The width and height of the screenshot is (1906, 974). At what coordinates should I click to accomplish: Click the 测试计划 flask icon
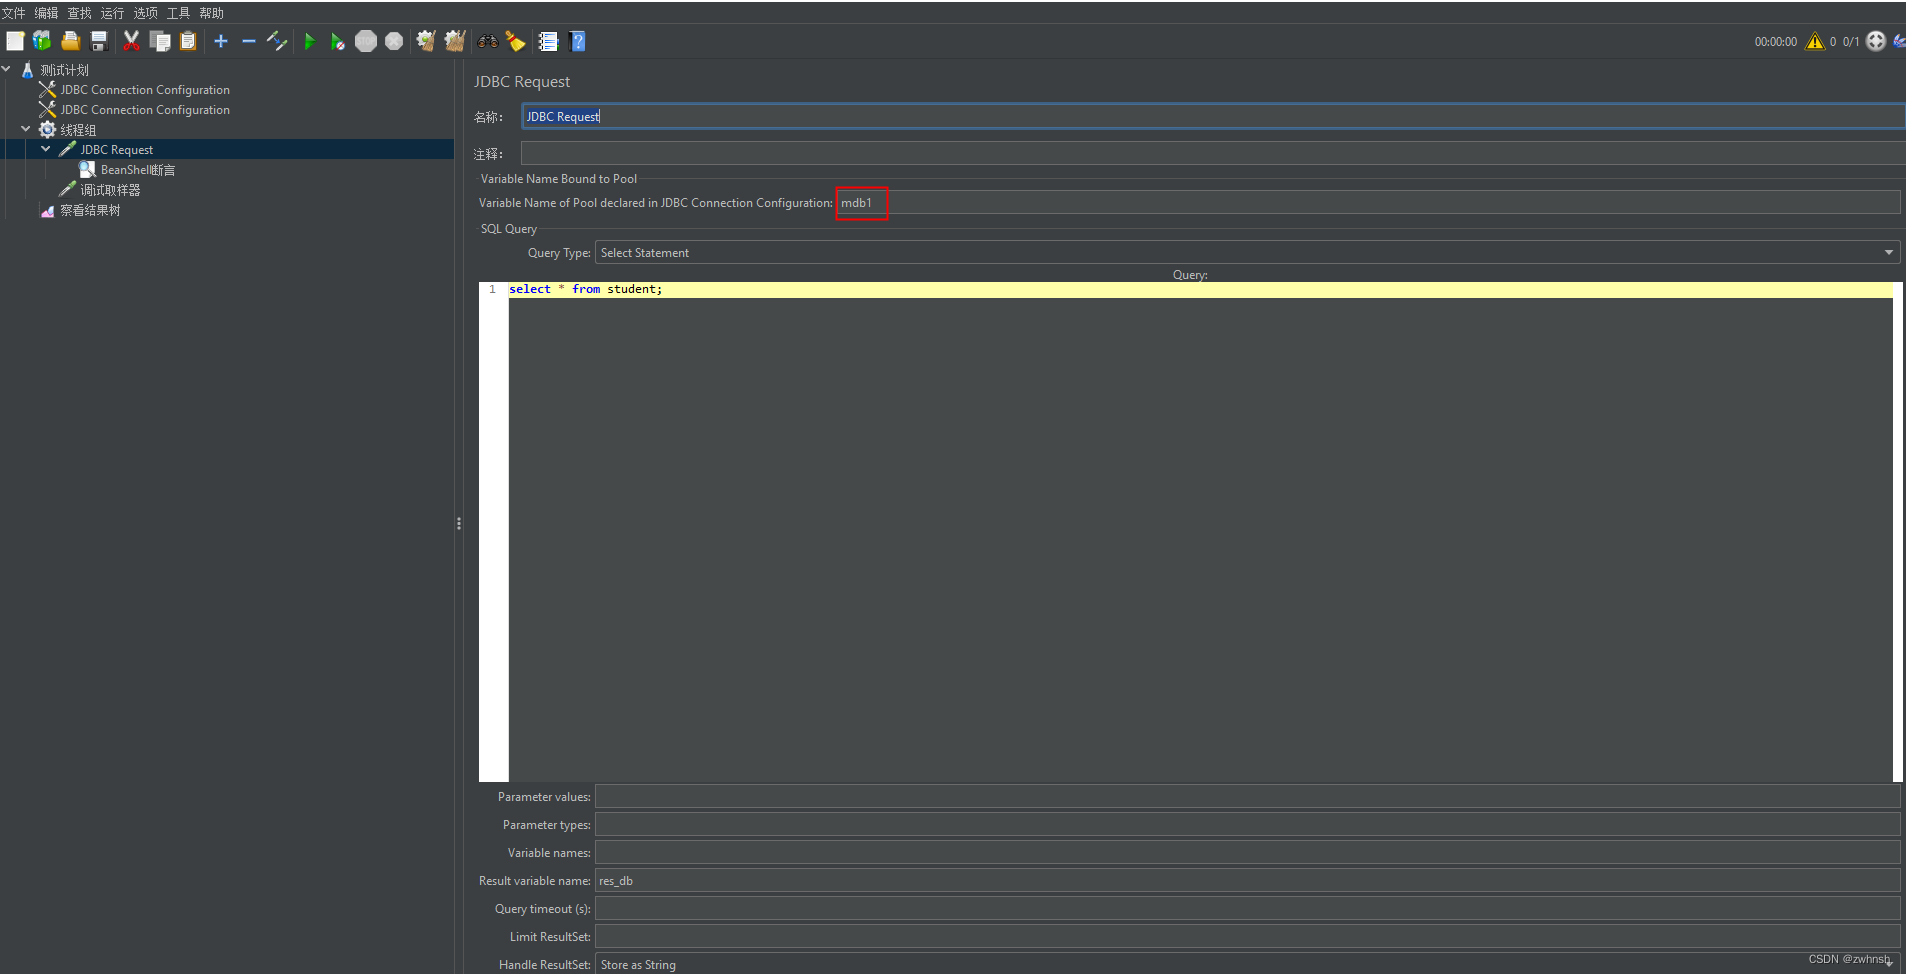click(x=27, y=70)
